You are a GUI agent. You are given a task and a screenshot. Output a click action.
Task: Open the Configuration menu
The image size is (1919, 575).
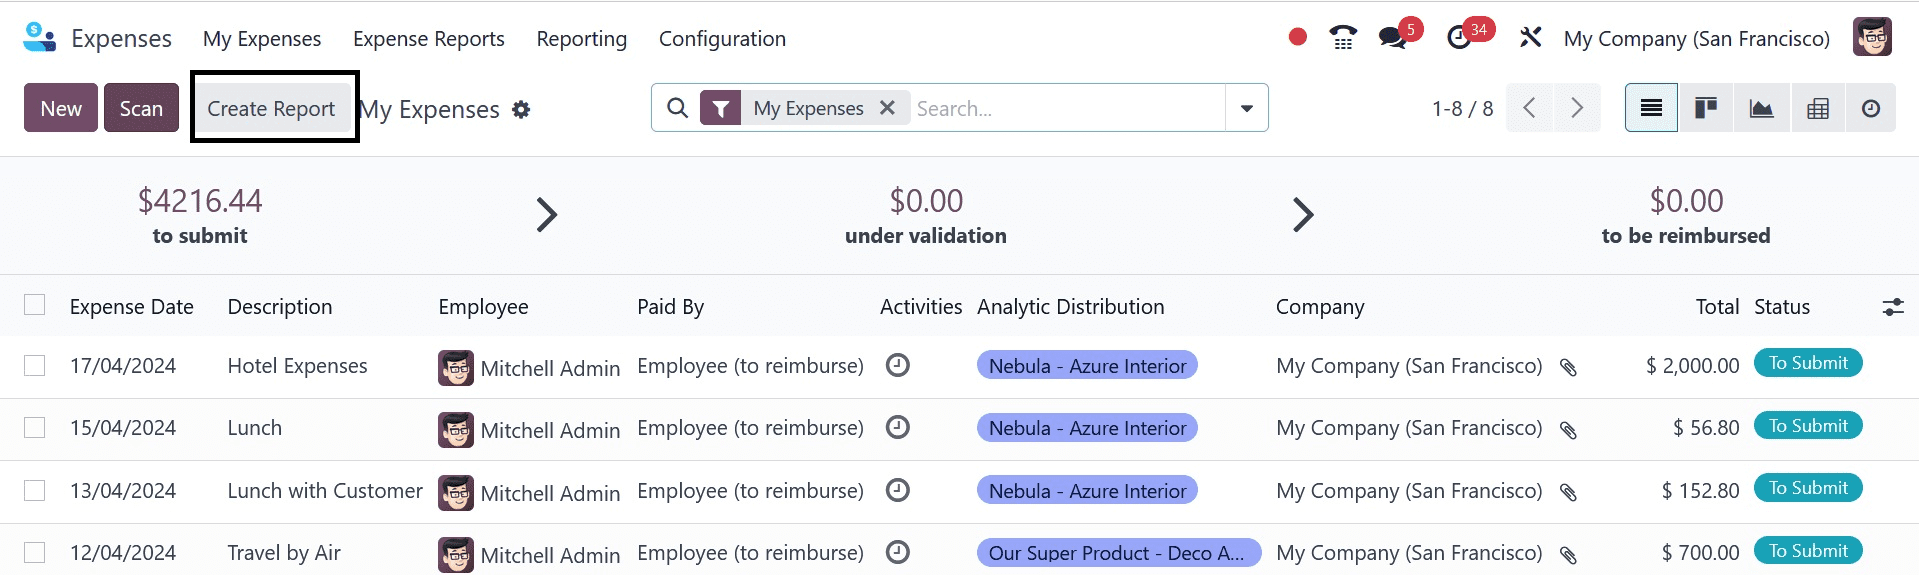[x=722, y=39]
